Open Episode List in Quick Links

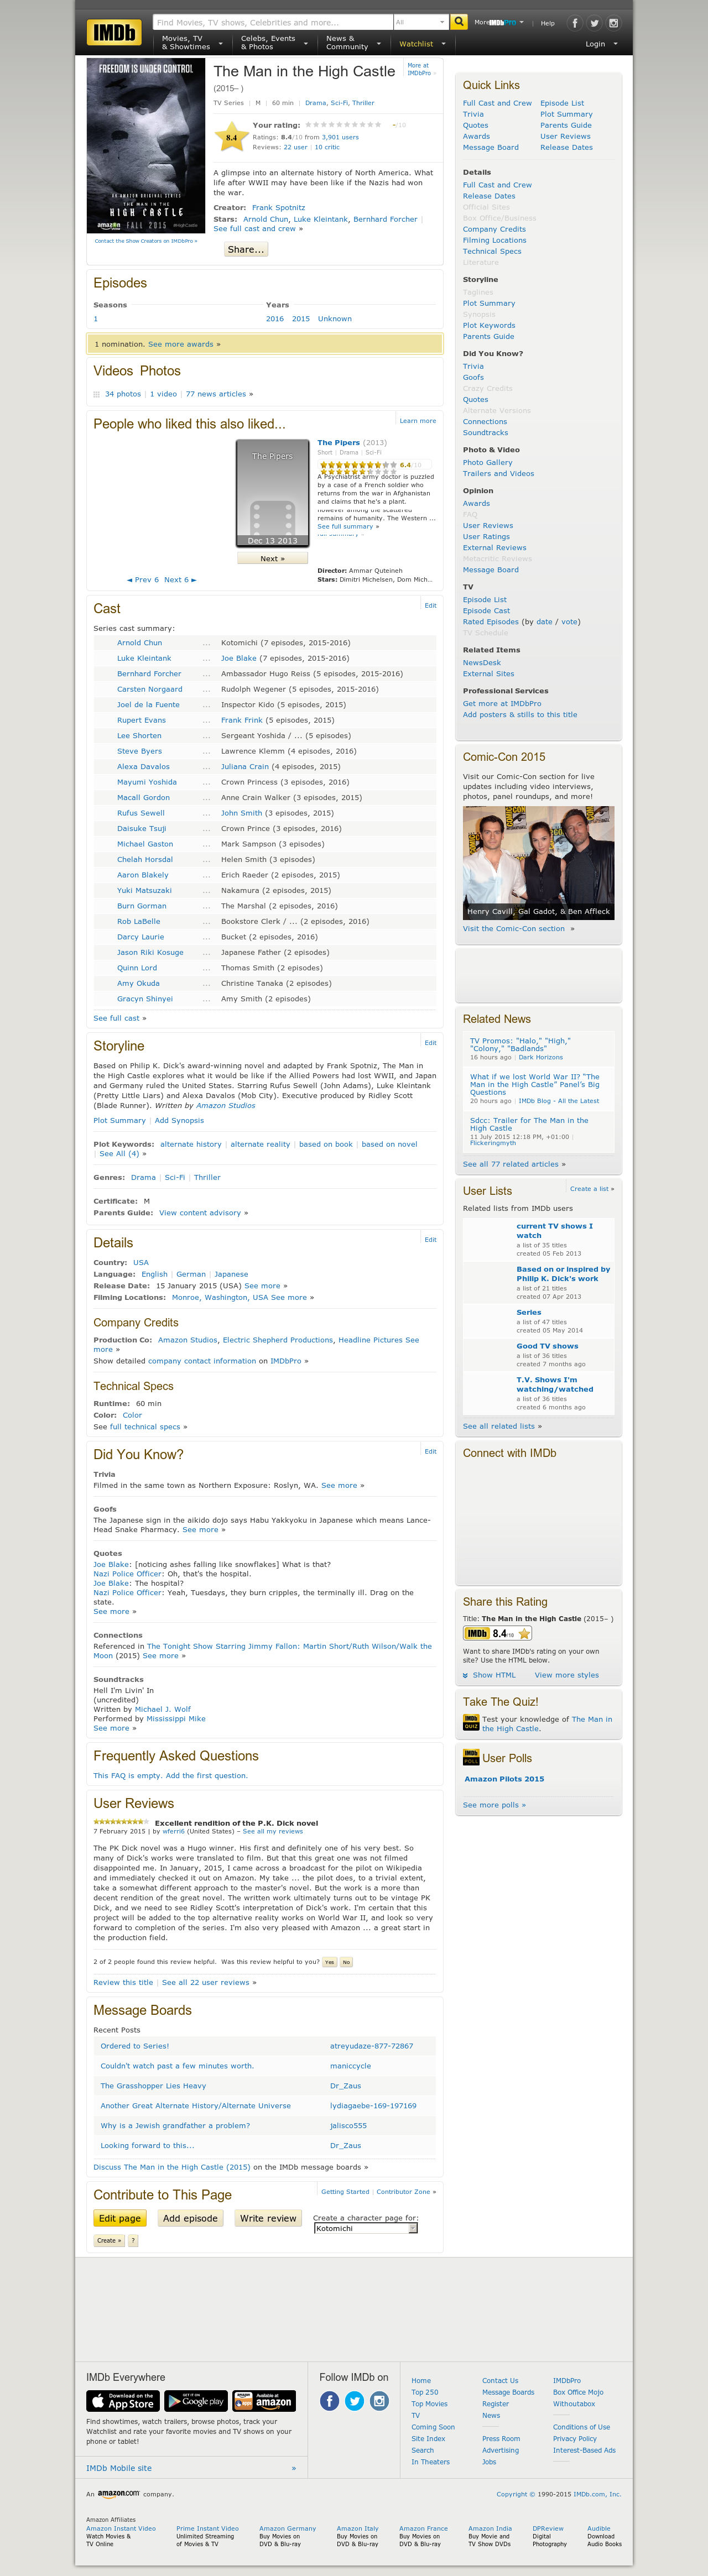point(562,103)
